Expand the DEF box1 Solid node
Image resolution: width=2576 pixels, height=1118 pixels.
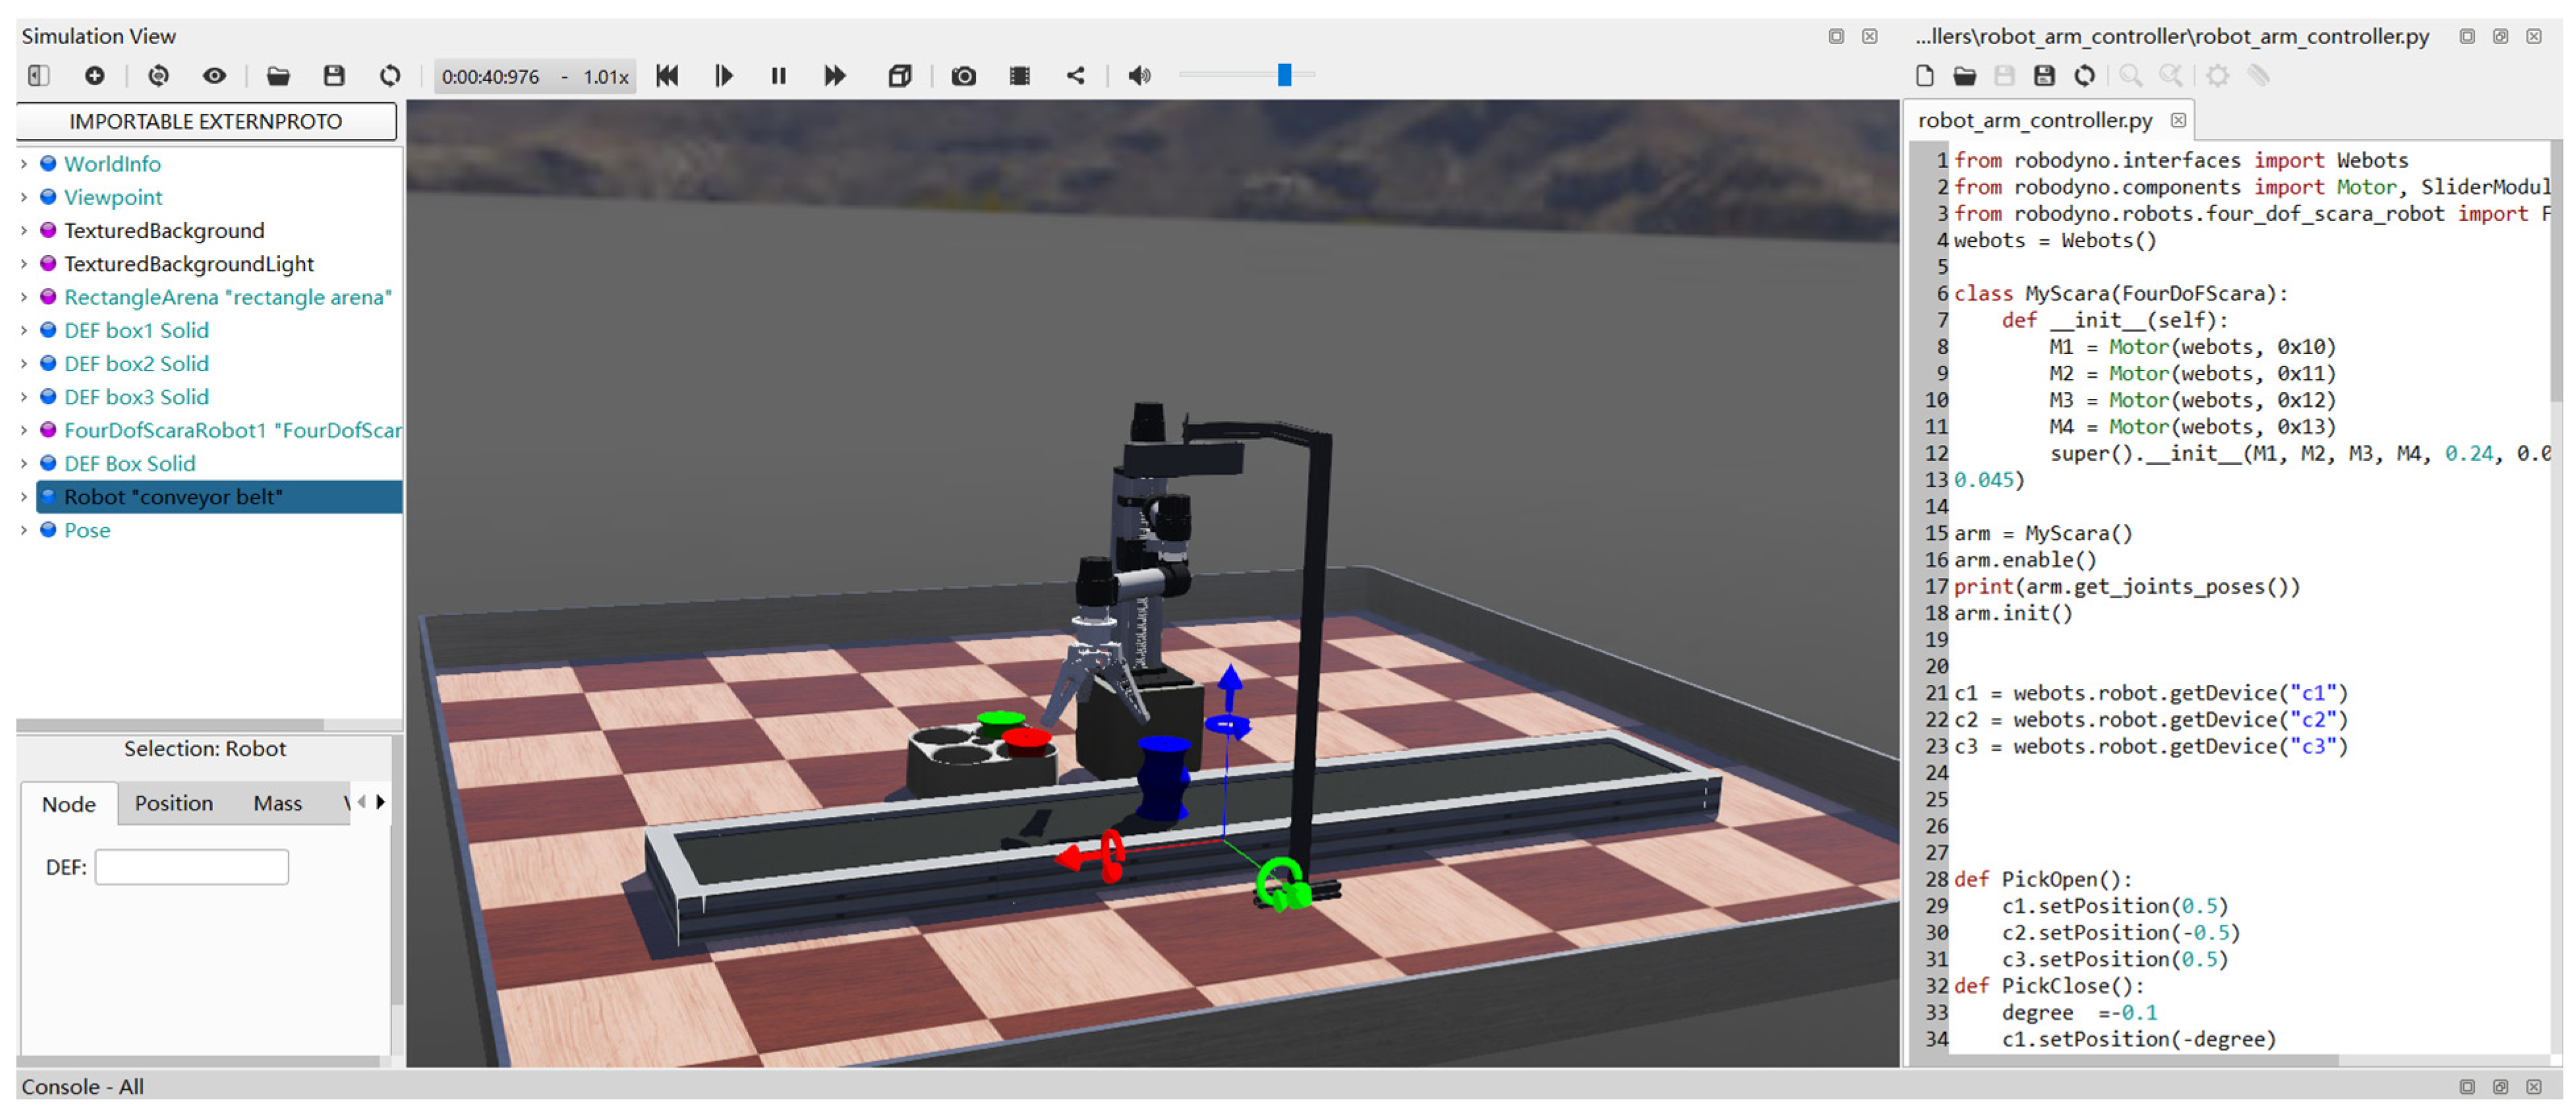coord(24,331)
